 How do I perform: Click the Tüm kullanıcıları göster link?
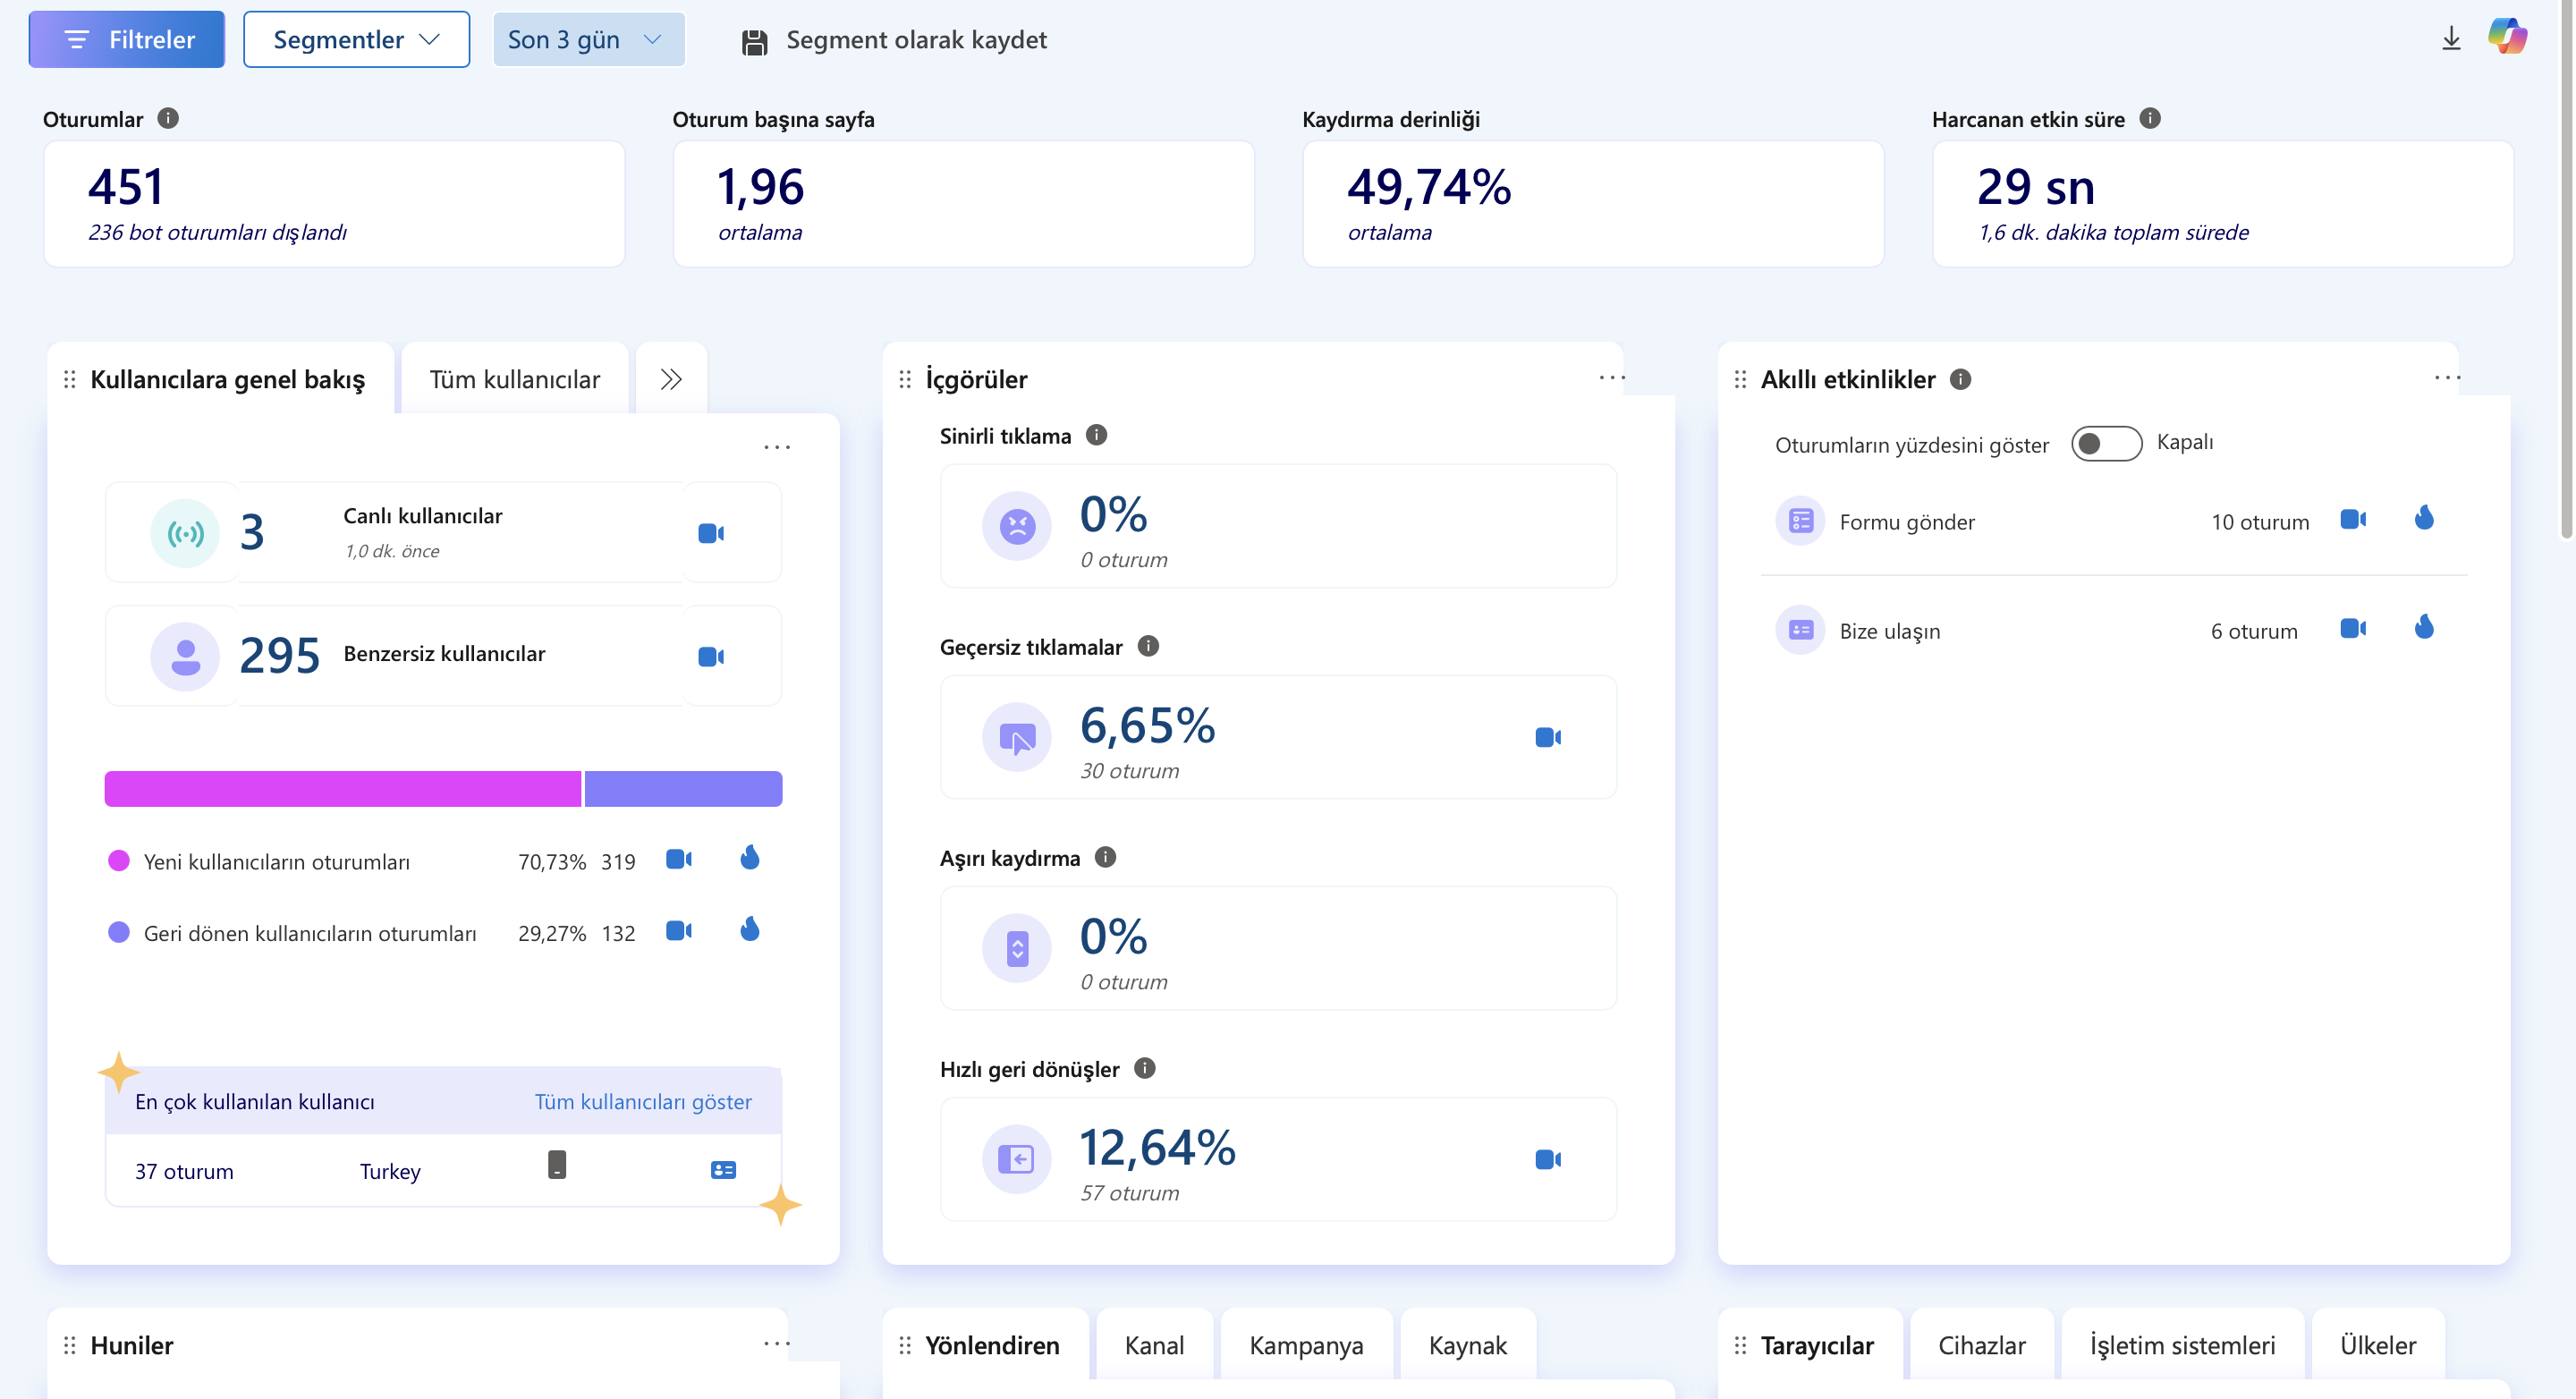(x=643, y=1101)
